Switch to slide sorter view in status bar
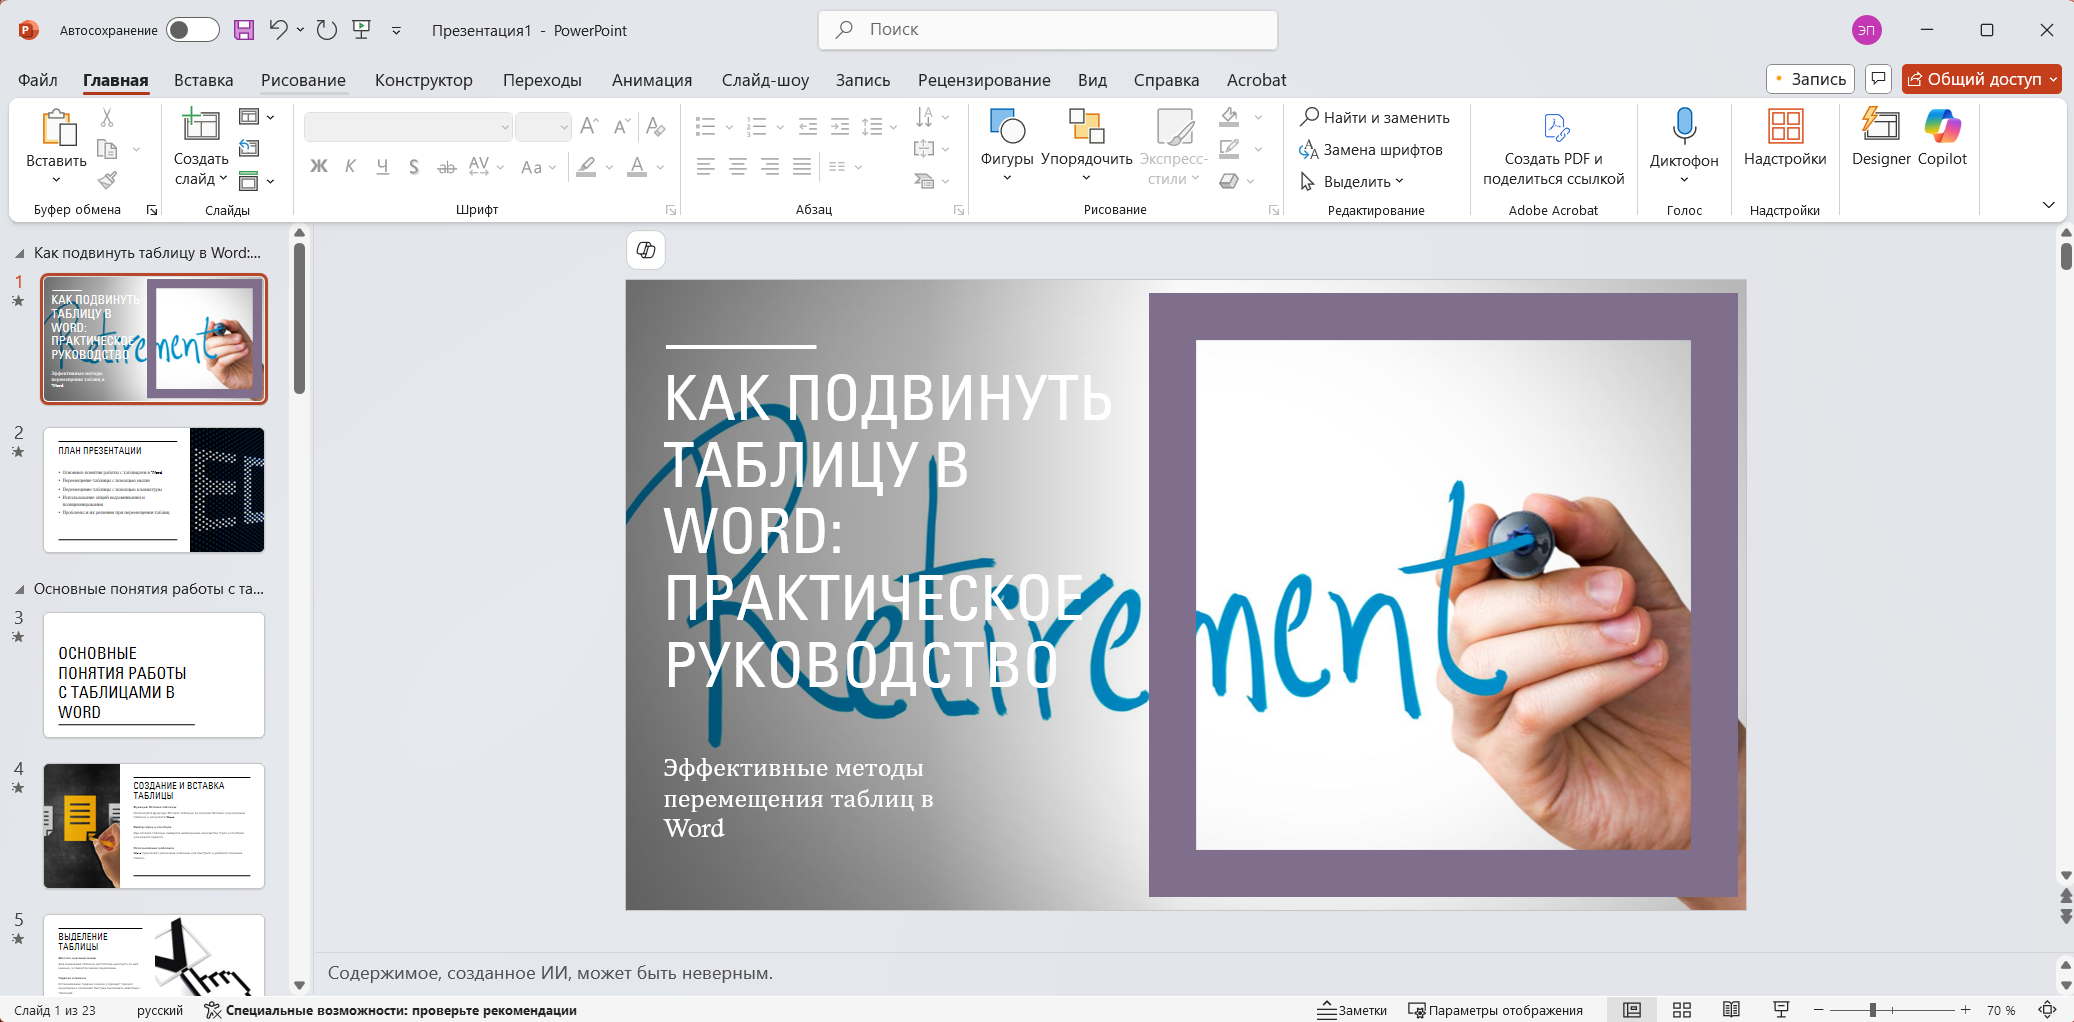The height and width of the screenshot is (1022, 2074). tap(1684, 1010)
